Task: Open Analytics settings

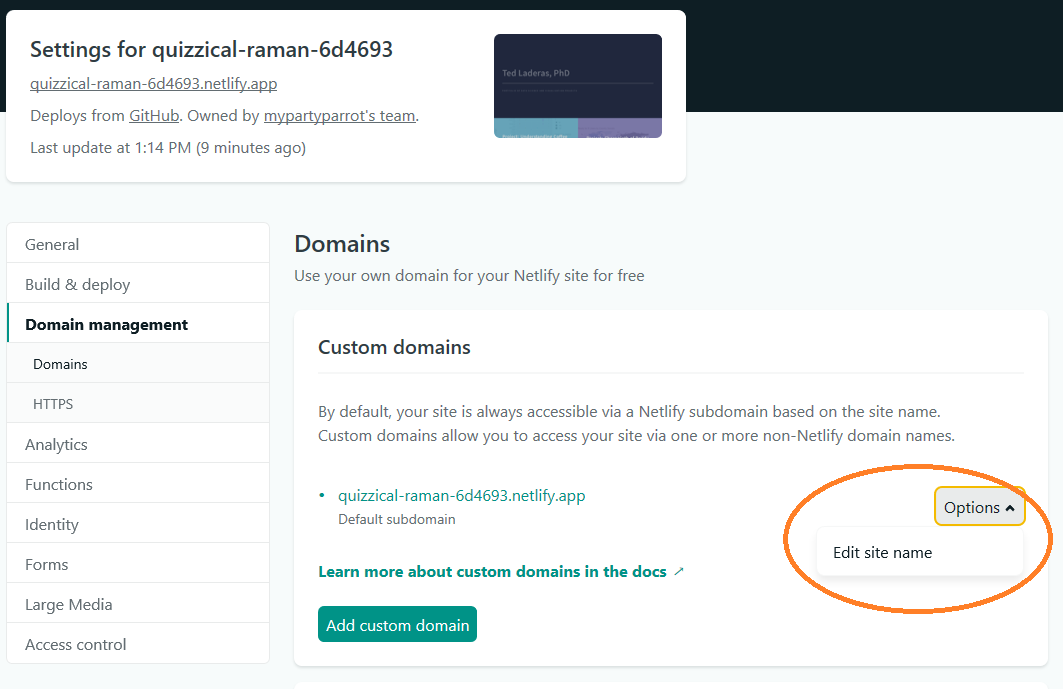Action: (138, 444)
